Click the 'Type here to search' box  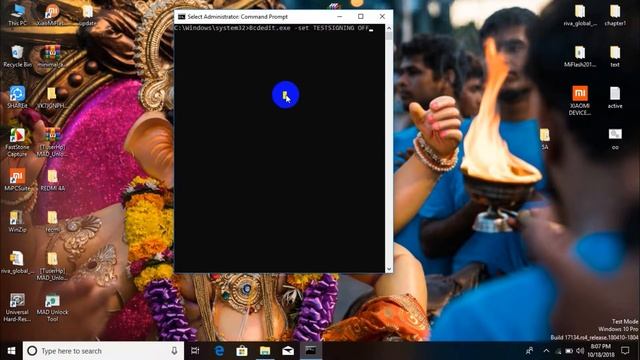coord(103,351)
